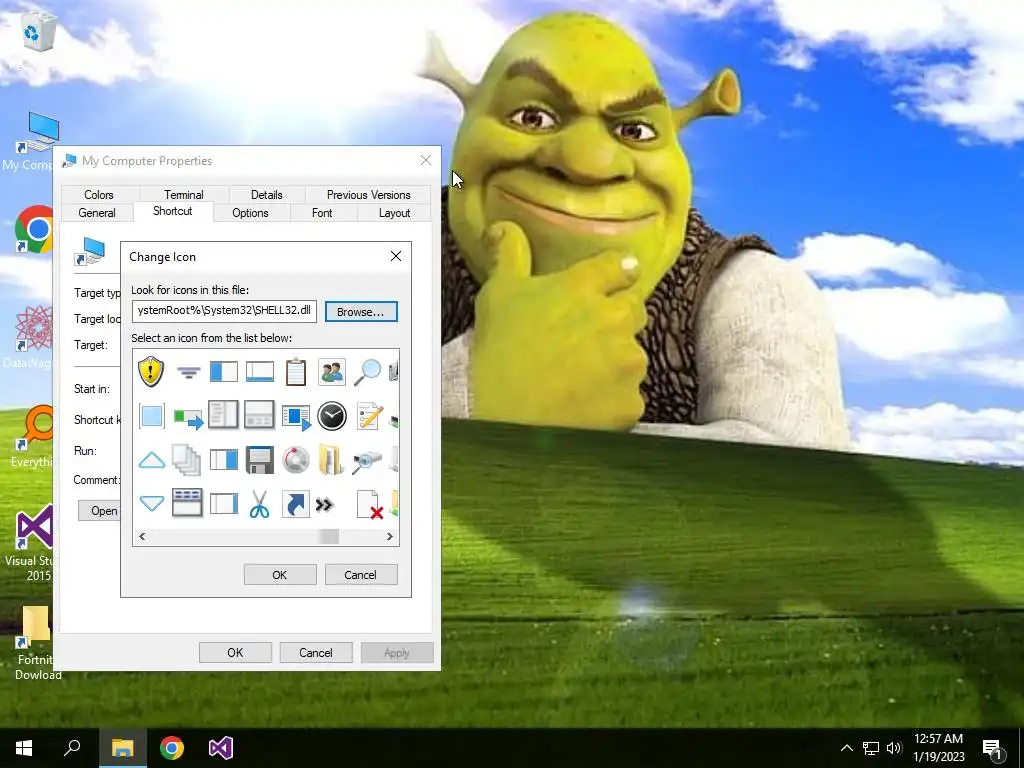Choose the silver disc burn icon
Viewport: 1024px width, 768px height.
[296, 460]
